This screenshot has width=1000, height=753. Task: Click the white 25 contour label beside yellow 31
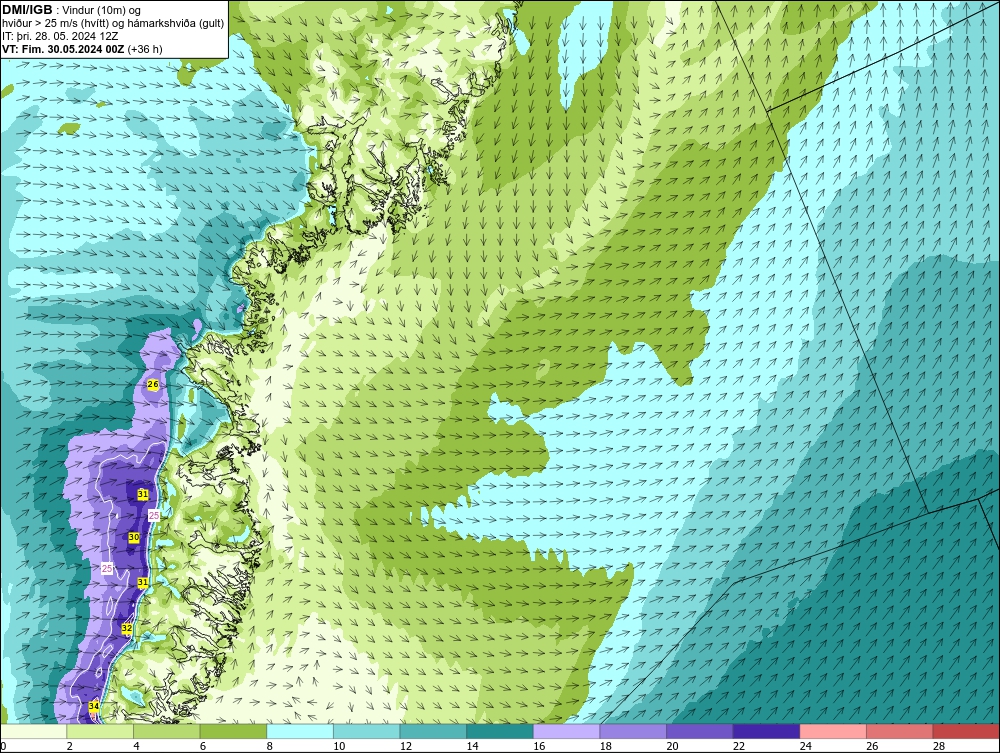(x=154, y=515)
